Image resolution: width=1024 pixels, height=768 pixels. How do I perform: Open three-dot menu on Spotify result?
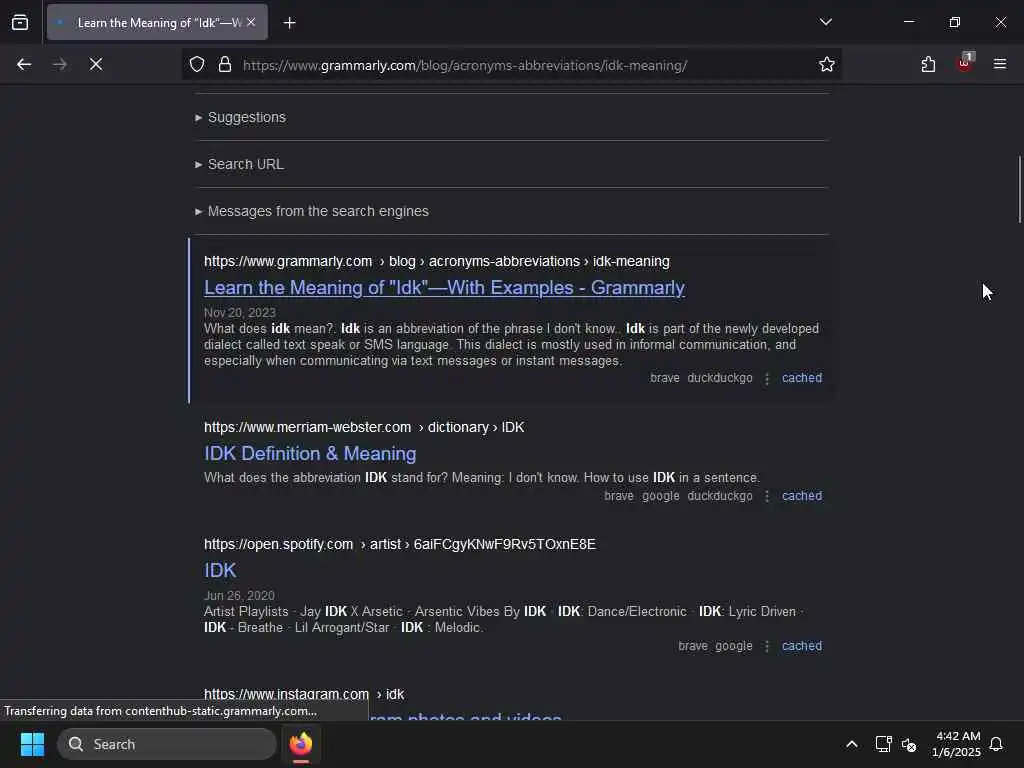pos(767,647)
